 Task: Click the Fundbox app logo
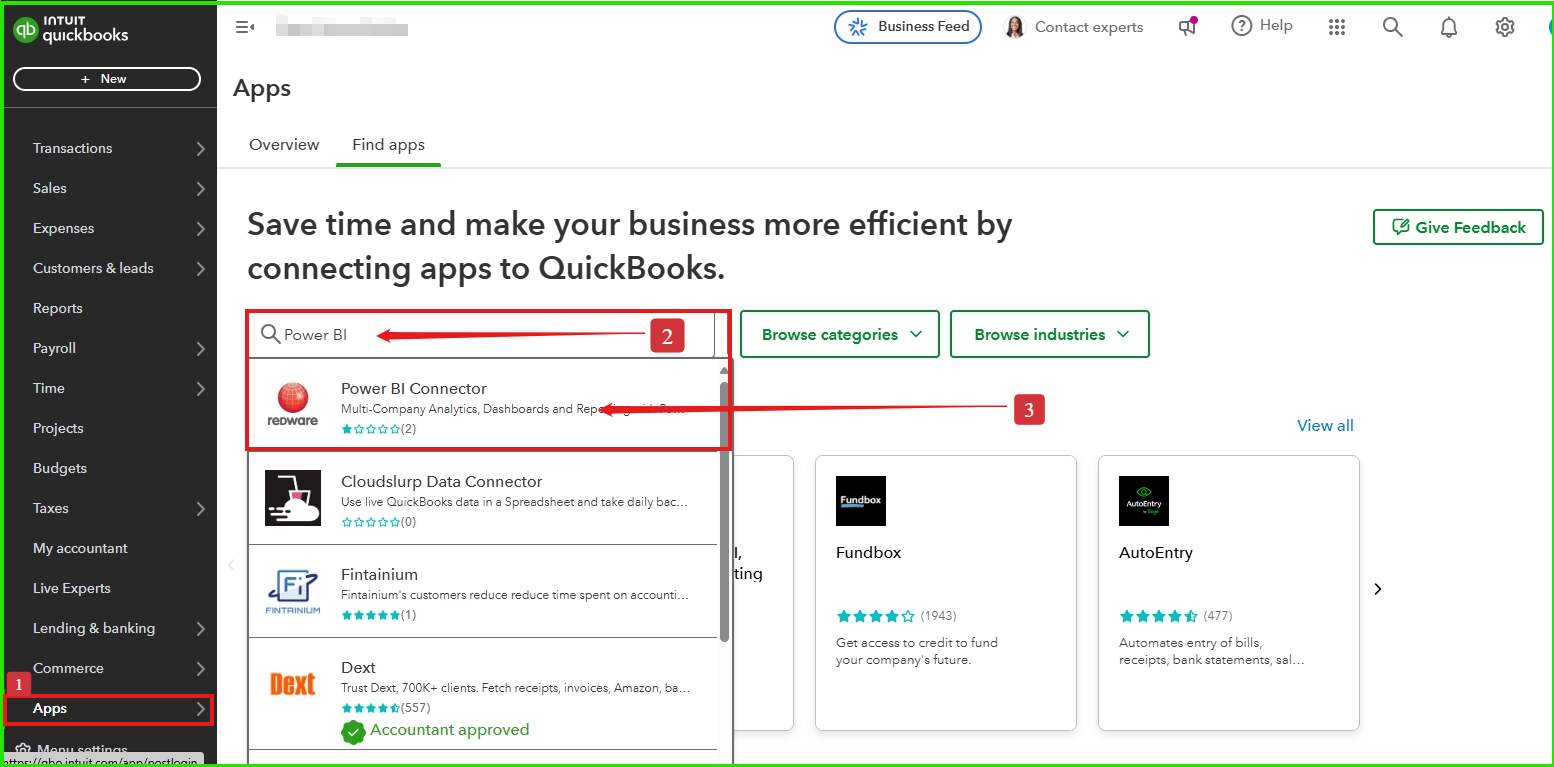(861, 500)
